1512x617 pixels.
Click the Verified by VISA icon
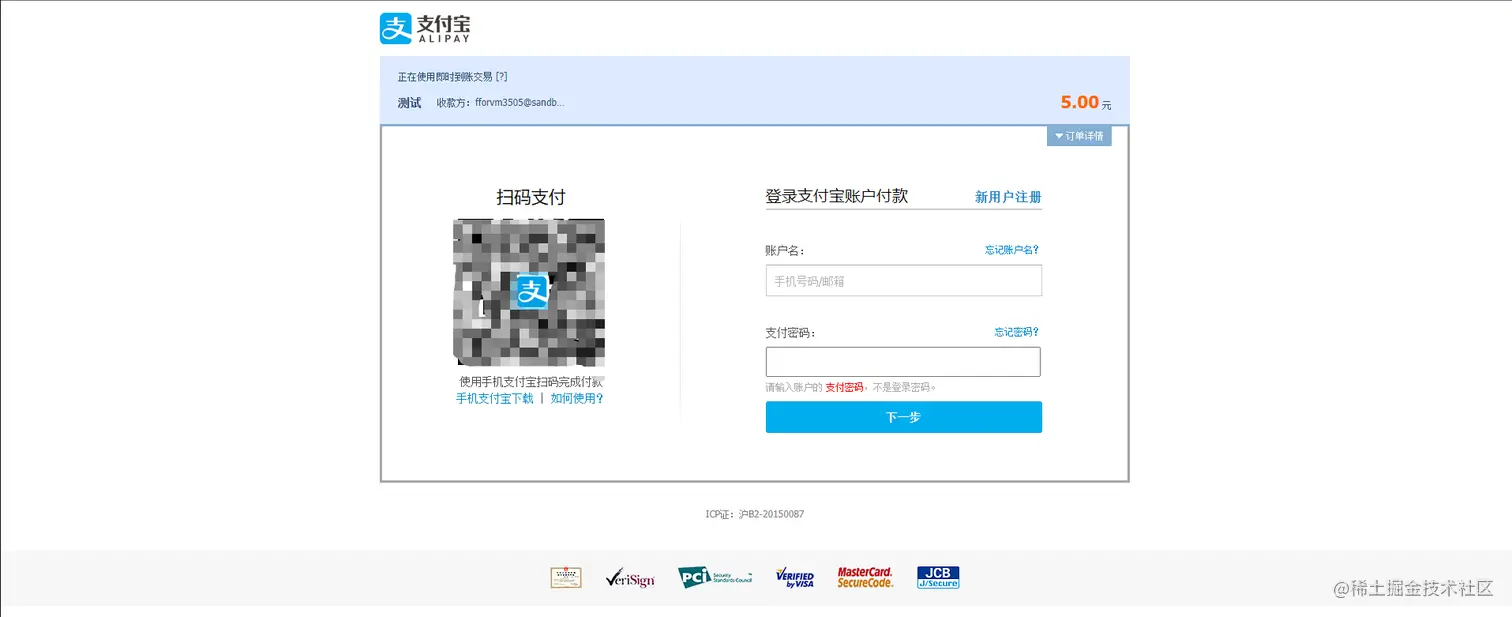[794, 577]
